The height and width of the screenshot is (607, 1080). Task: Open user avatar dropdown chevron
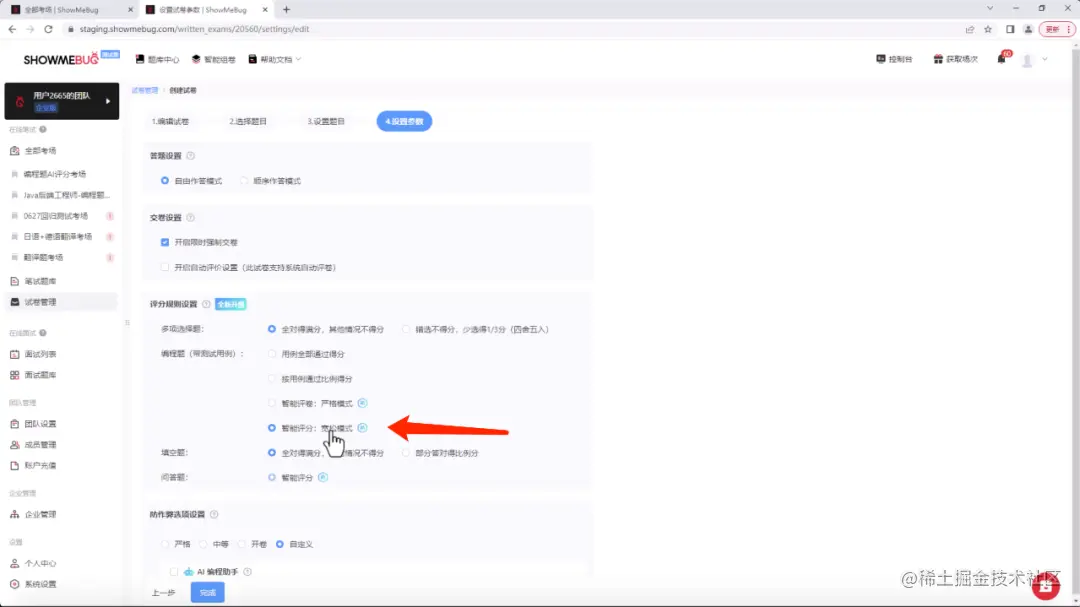(x=1045, y=60)
